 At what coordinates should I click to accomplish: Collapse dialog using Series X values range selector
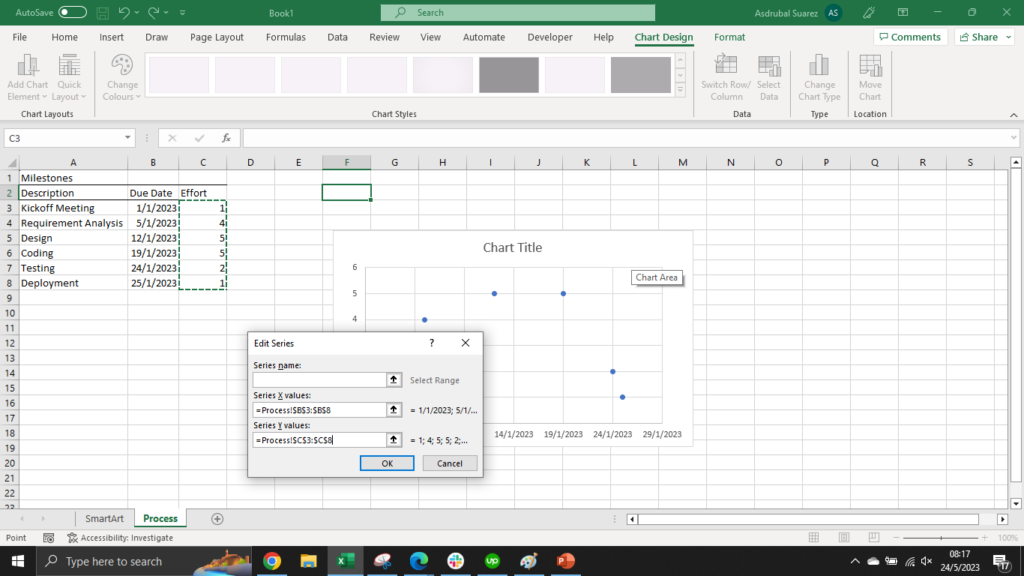pyautogui.click(x=394, y=410)
